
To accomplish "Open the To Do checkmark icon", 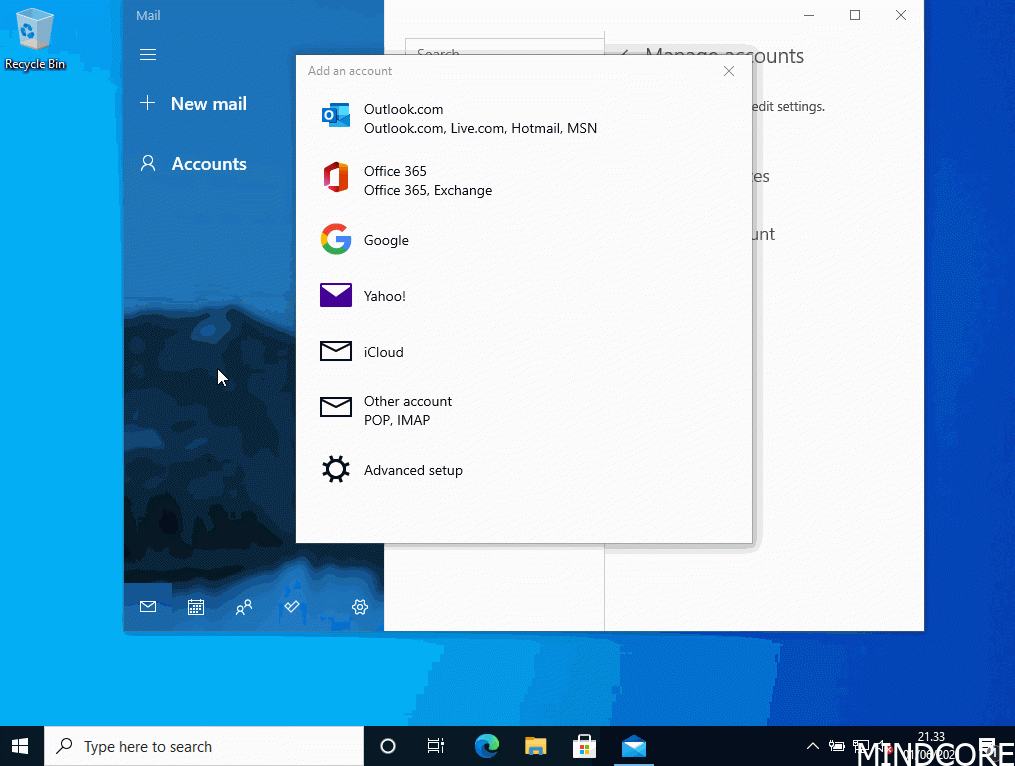I will click(292, 607).
